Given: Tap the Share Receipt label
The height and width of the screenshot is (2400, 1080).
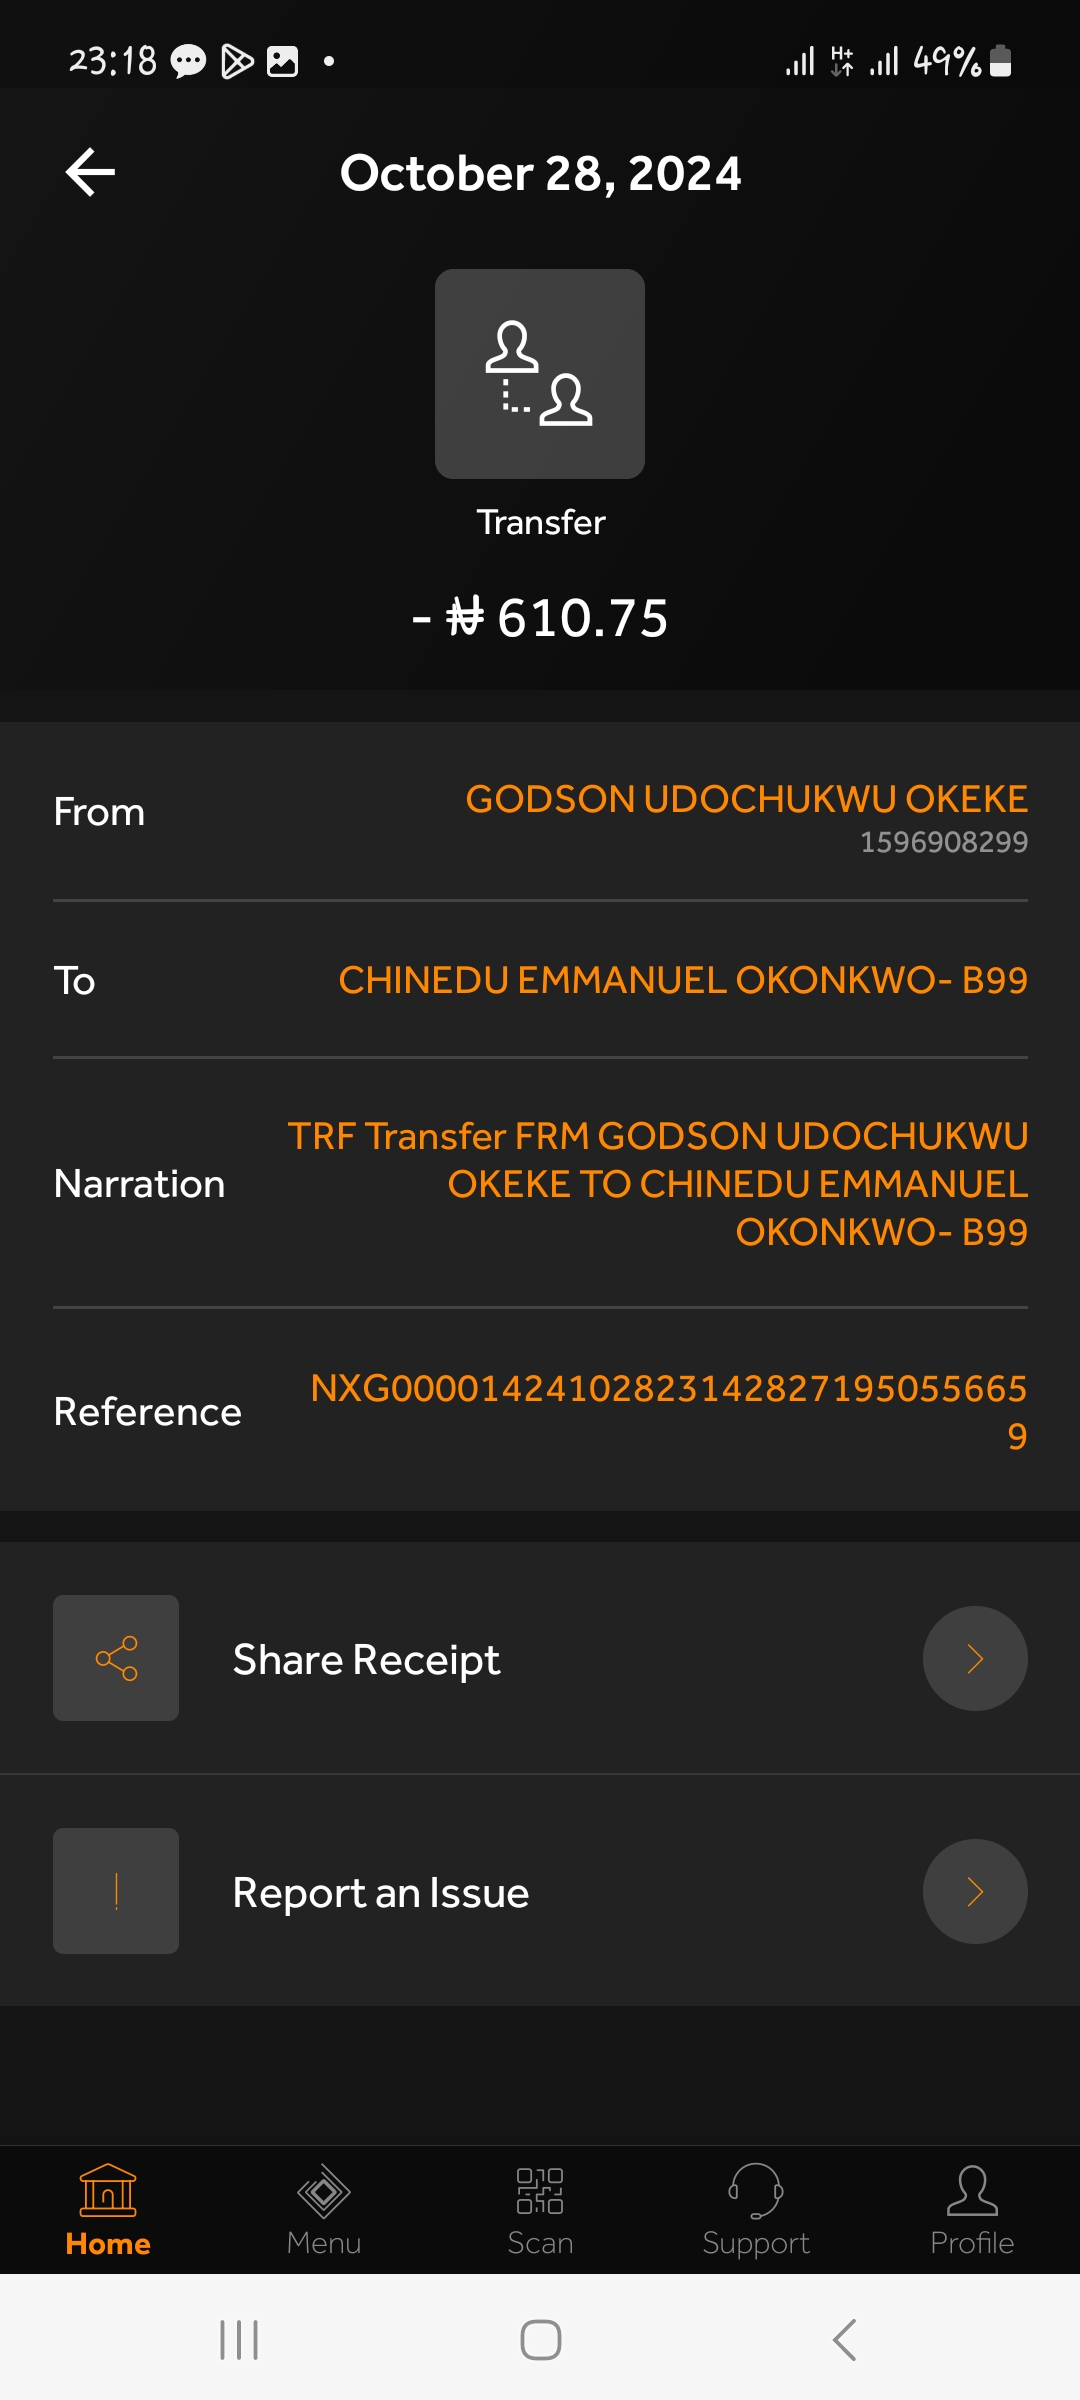Looking at the screenshot, I should click(x=366, y=1660).
